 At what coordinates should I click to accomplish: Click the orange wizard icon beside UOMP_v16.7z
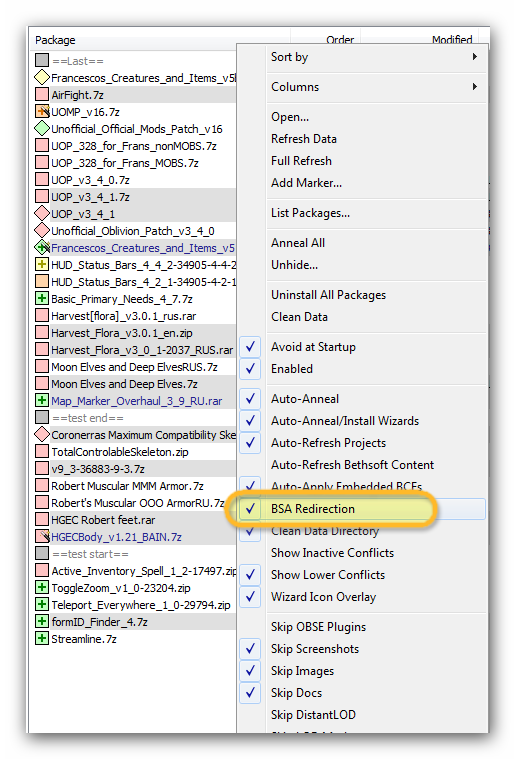click(42, 112)
